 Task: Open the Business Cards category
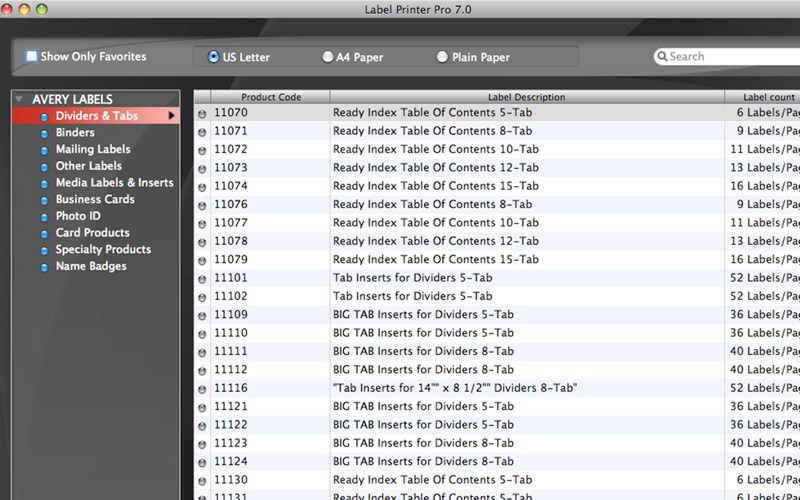click(x=94, y=199)
